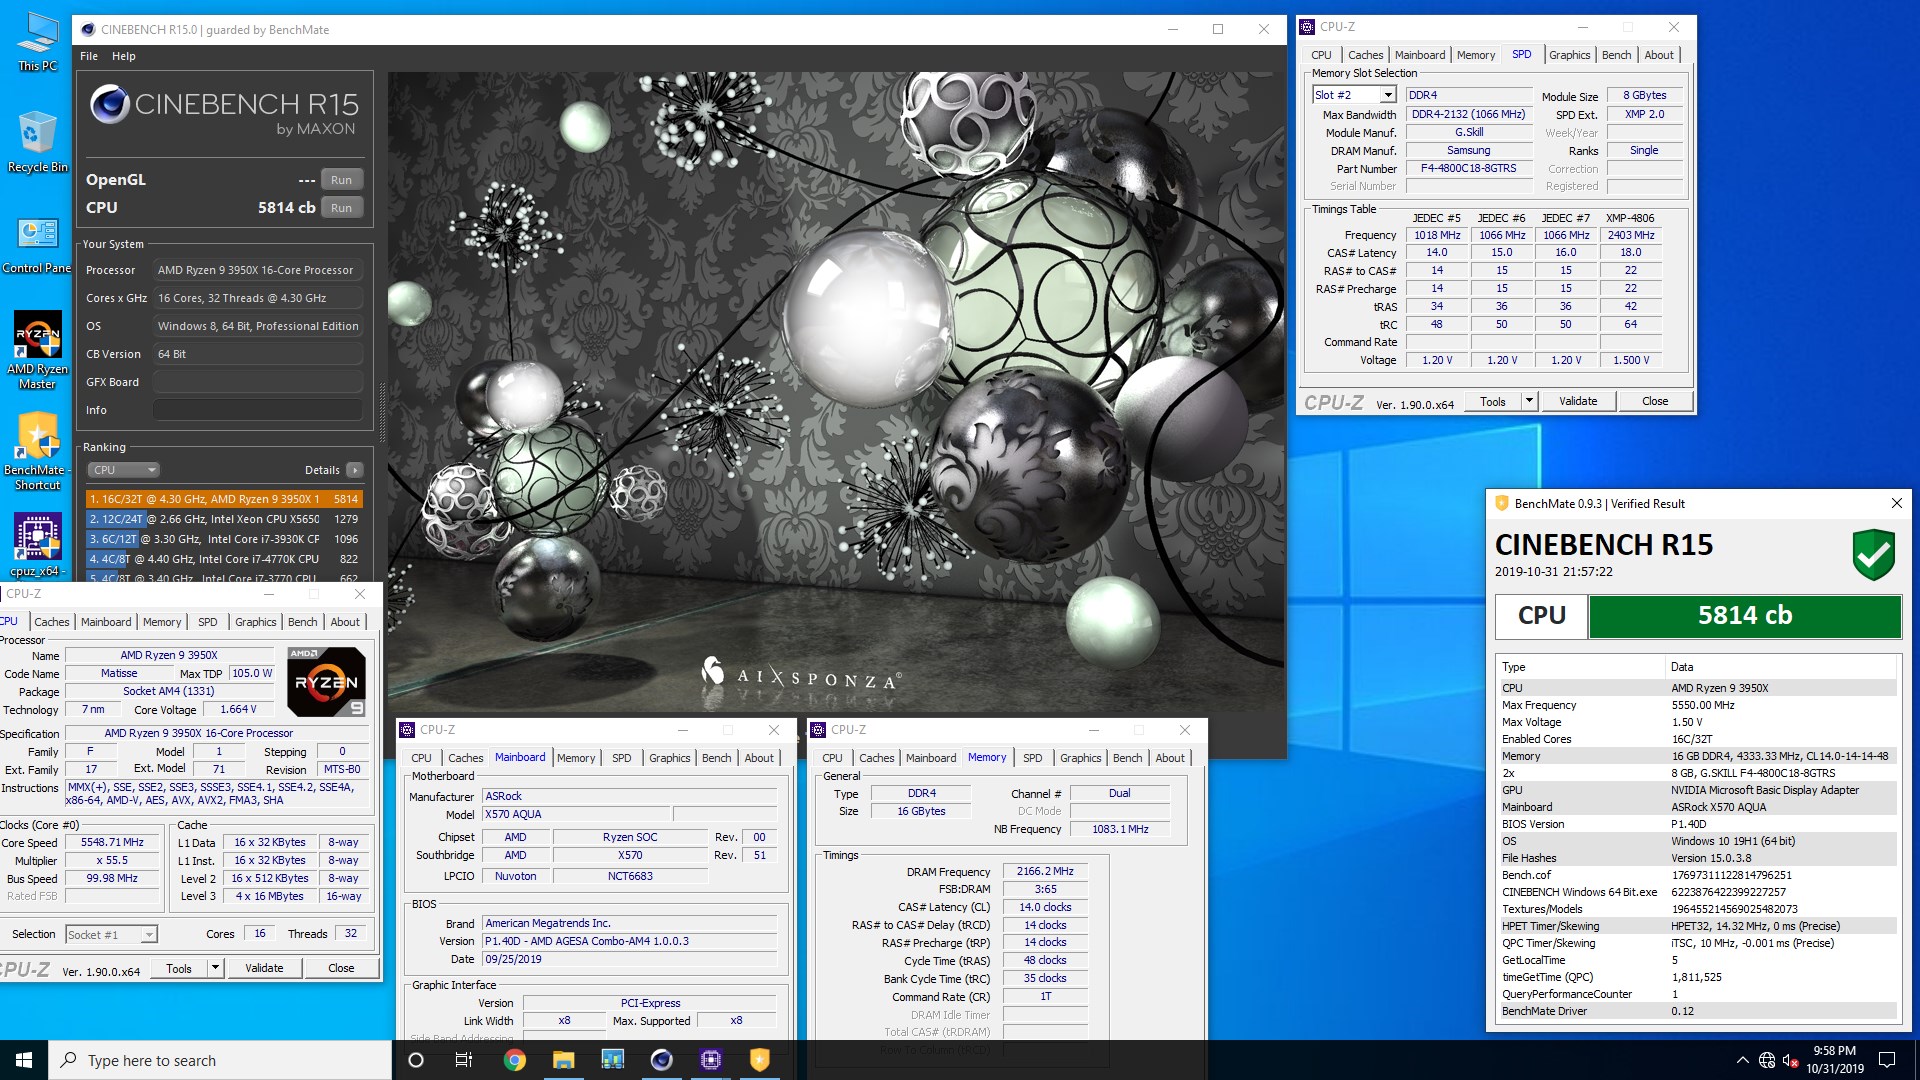Open About tab in Mainboard CPU-Z window

point(759,758)
